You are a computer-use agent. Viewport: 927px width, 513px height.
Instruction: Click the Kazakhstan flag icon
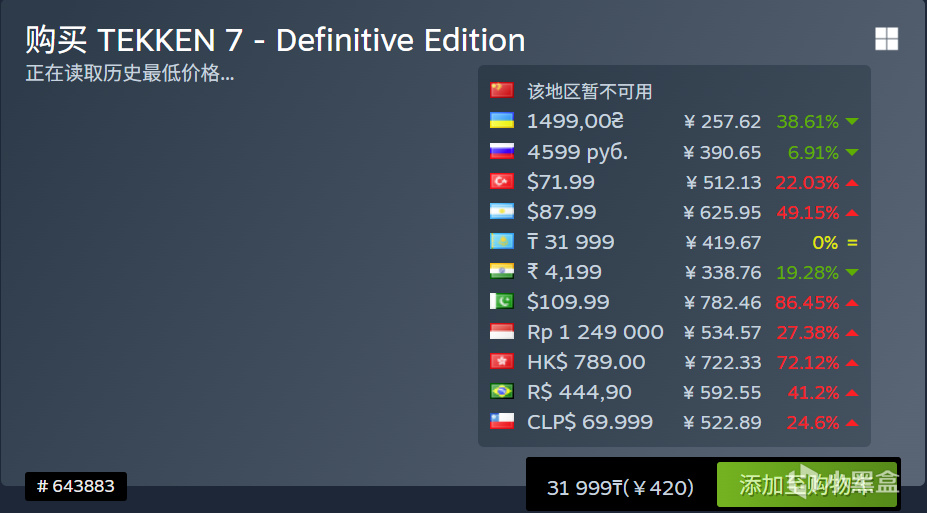tap(501, 242)
